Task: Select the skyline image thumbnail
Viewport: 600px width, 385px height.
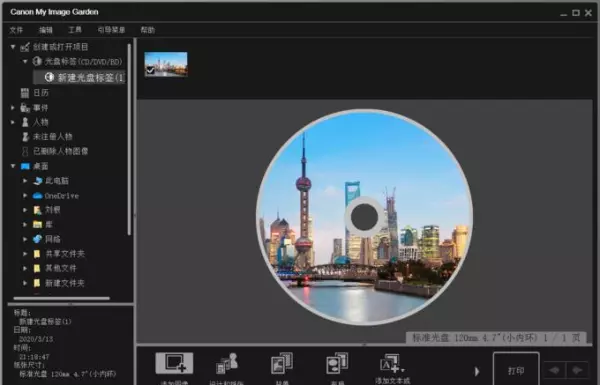Action: click(166, 64)
